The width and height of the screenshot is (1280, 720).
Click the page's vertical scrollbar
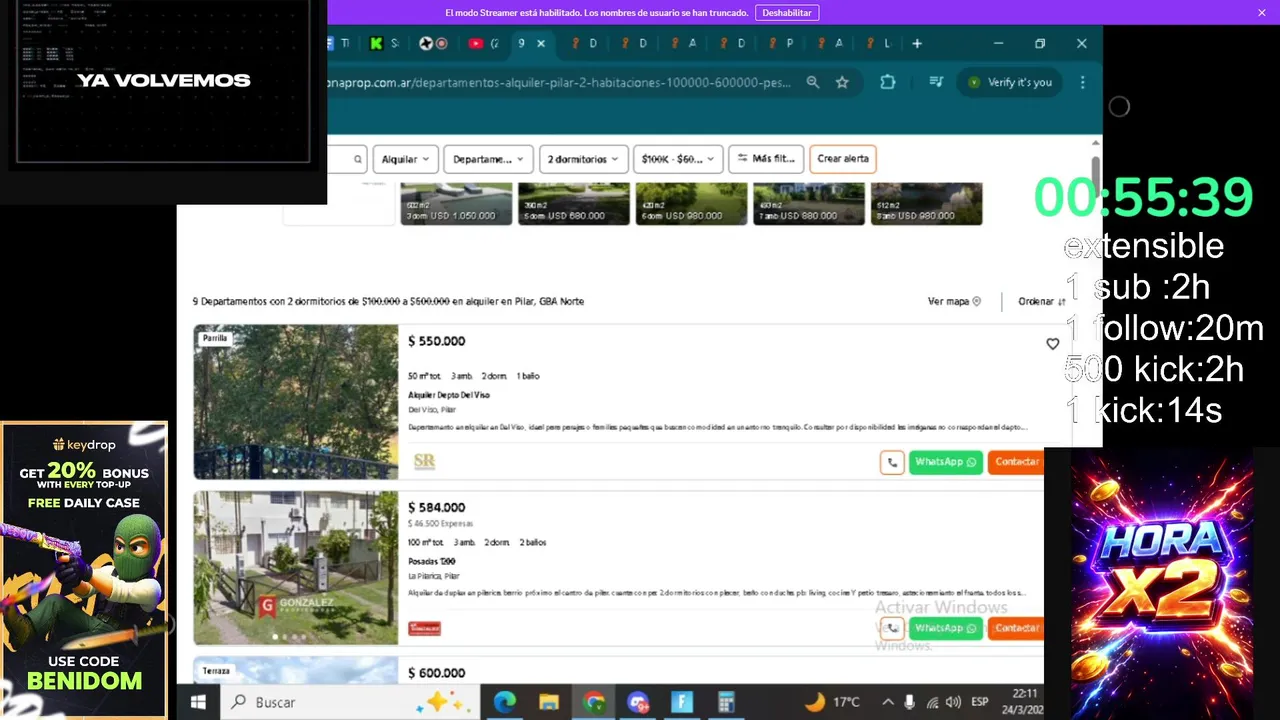tap(1096, 170)
